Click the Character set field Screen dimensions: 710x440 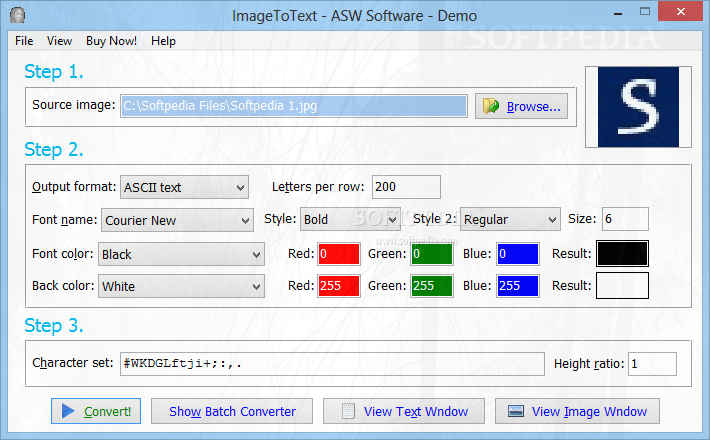click(x=332, y=364)
